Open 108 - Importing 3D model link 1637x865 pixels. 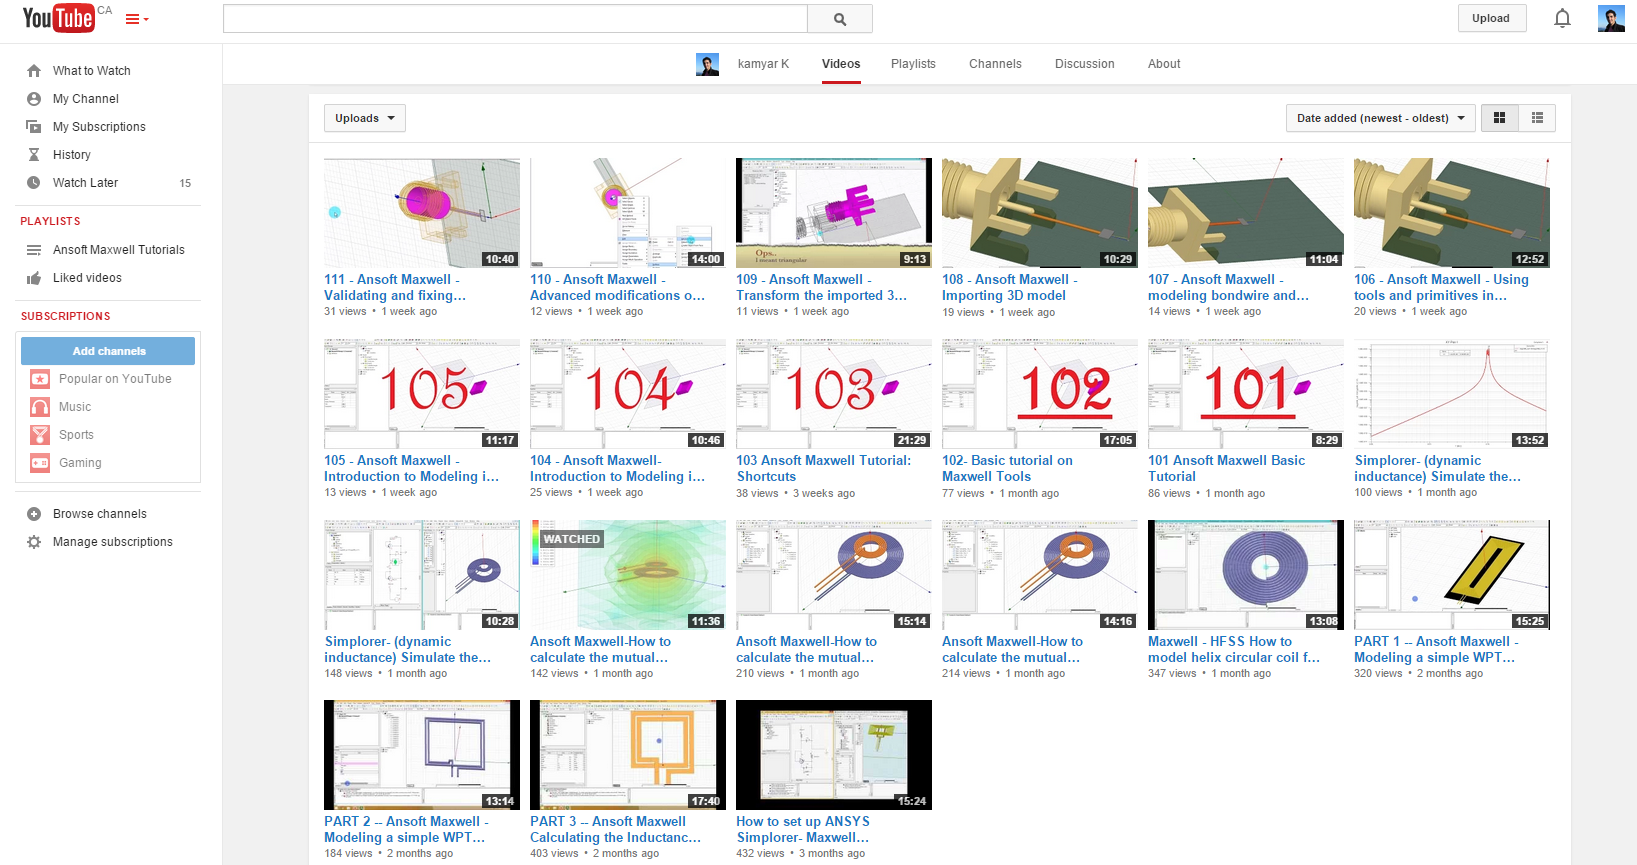point(1010,287)
